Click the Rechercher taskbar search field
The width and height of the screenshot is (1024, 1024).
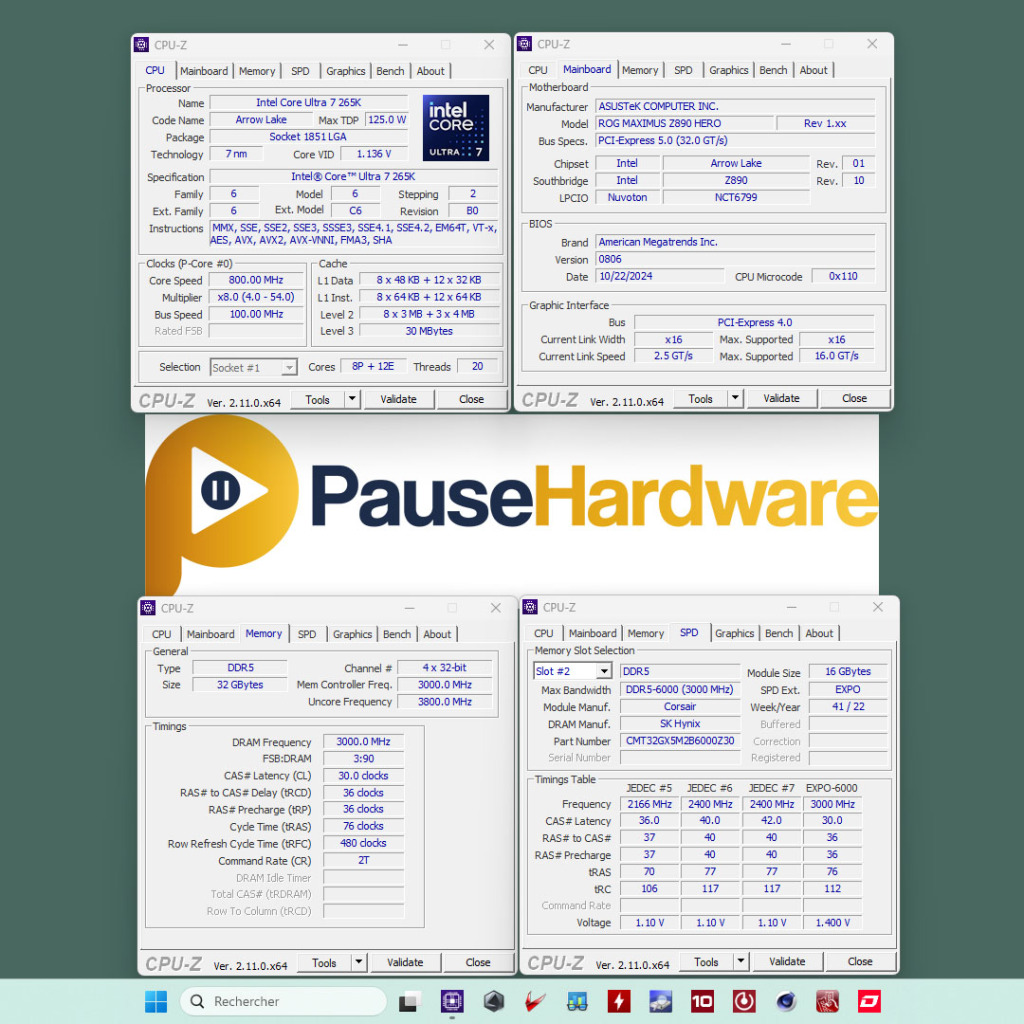coord(283,1001)
